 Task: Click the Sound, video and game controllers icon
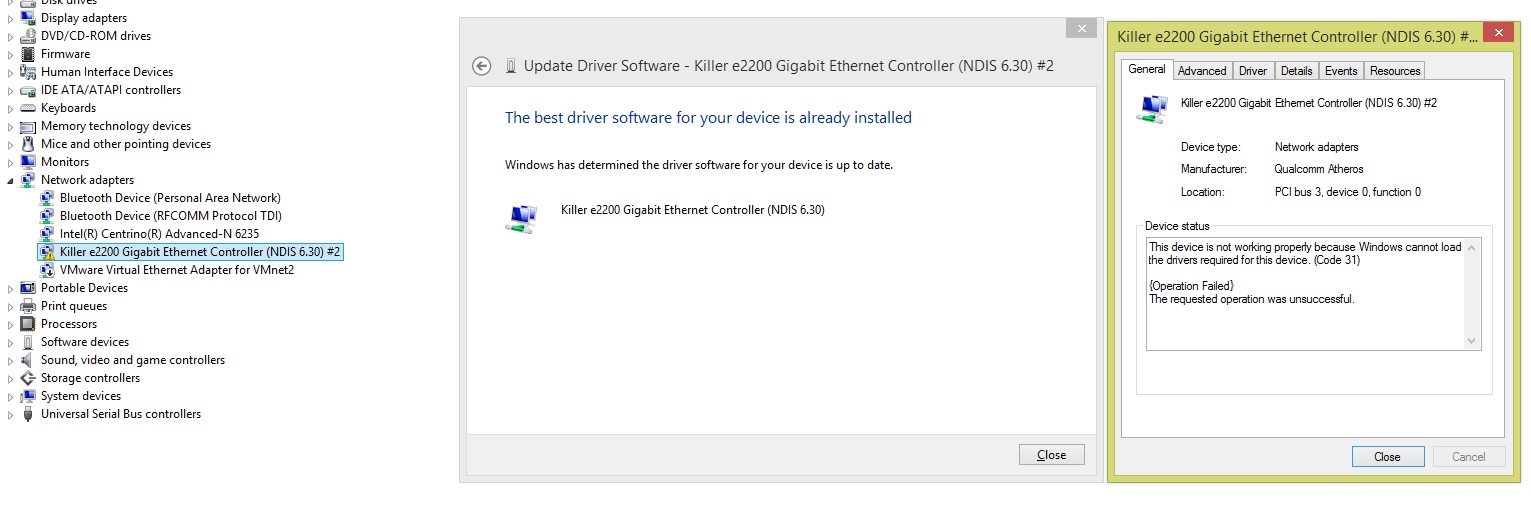coord(28,360)
